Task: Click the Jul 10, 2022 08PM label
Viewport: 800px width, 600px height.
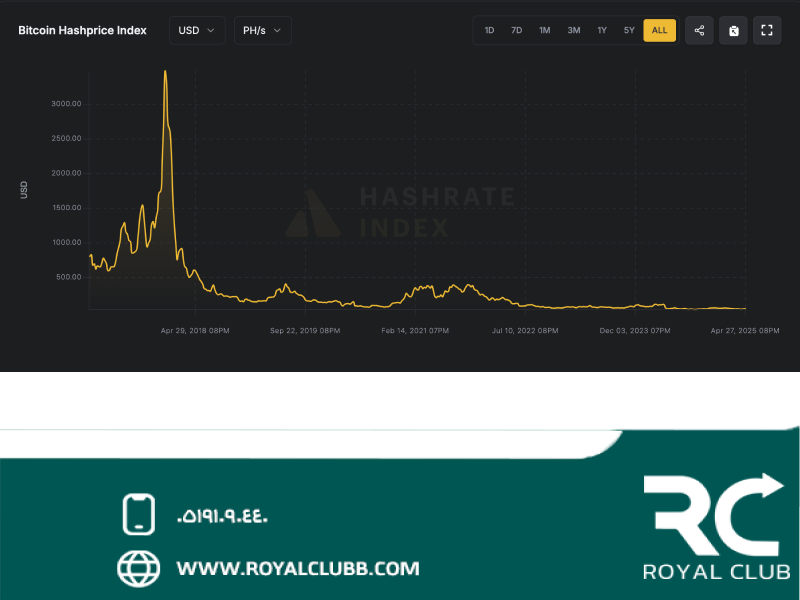Action: pos(525,331)
